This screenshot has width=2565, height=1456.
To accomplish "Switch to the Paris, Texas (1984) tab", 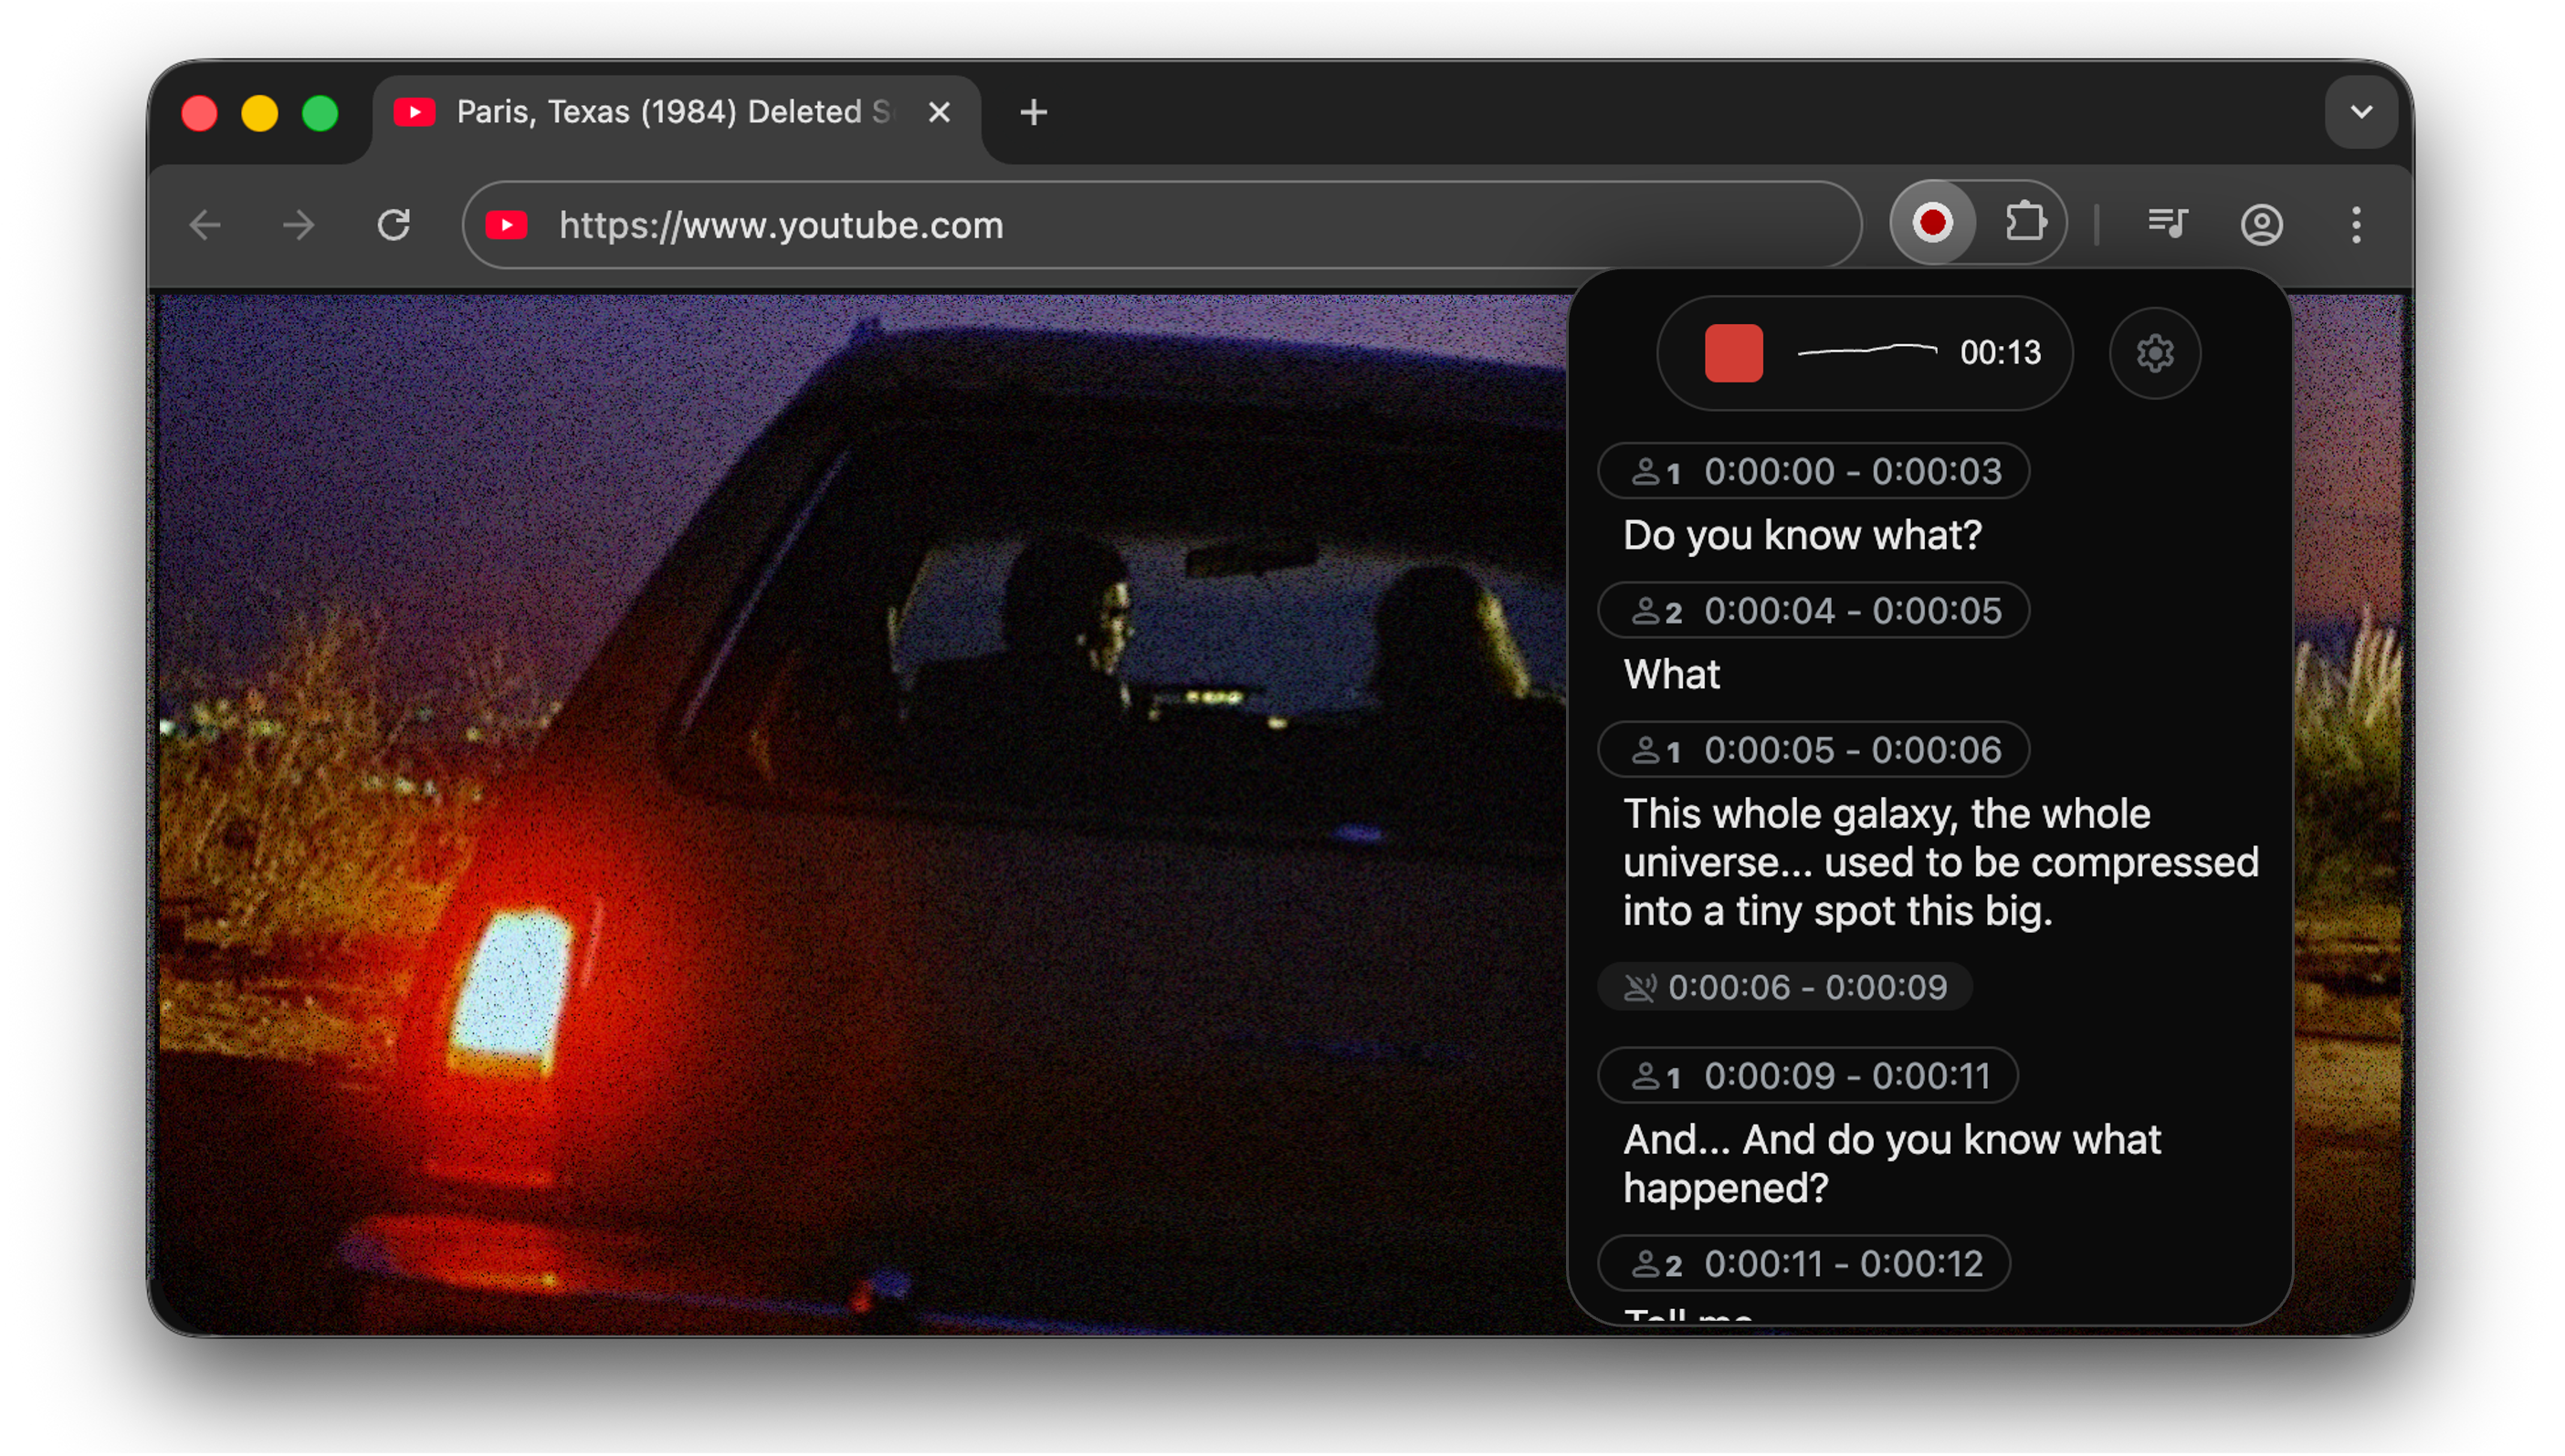I will 650,111.
